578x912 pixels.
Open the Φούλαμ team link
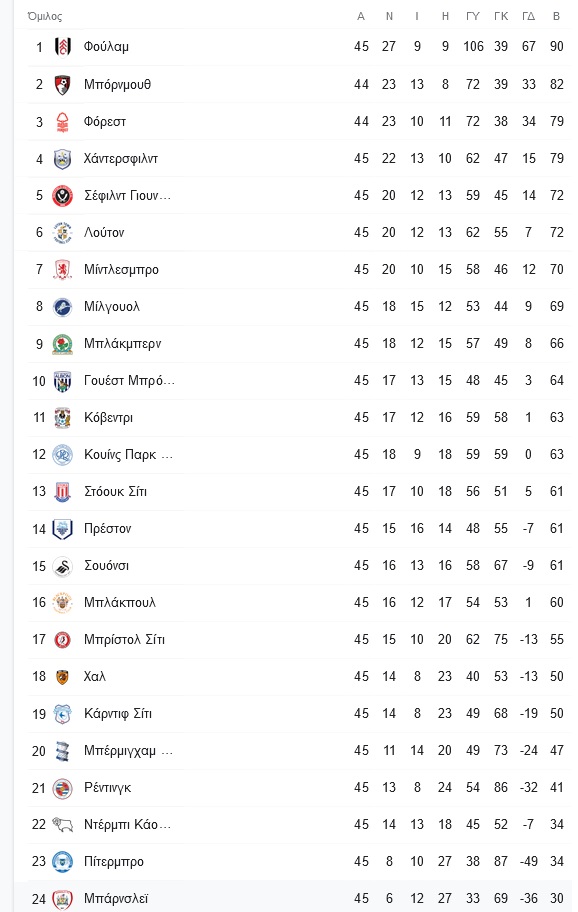106,47
